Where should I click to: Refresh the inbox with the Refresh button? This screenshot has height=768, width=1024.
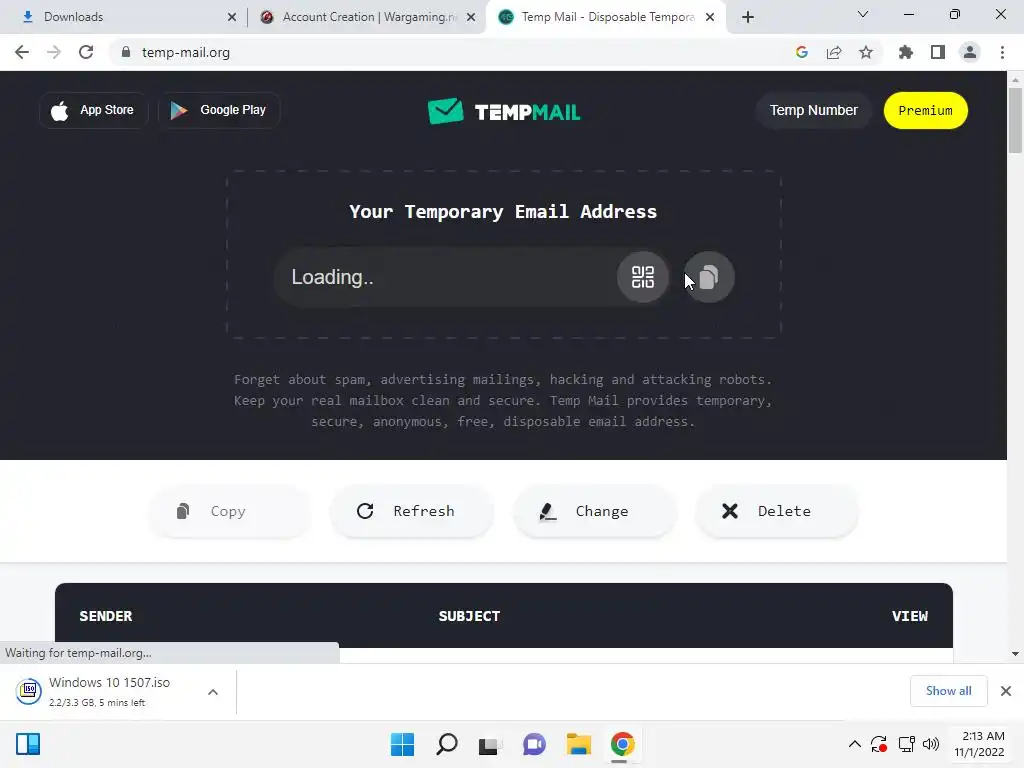(x=411, y=511)
